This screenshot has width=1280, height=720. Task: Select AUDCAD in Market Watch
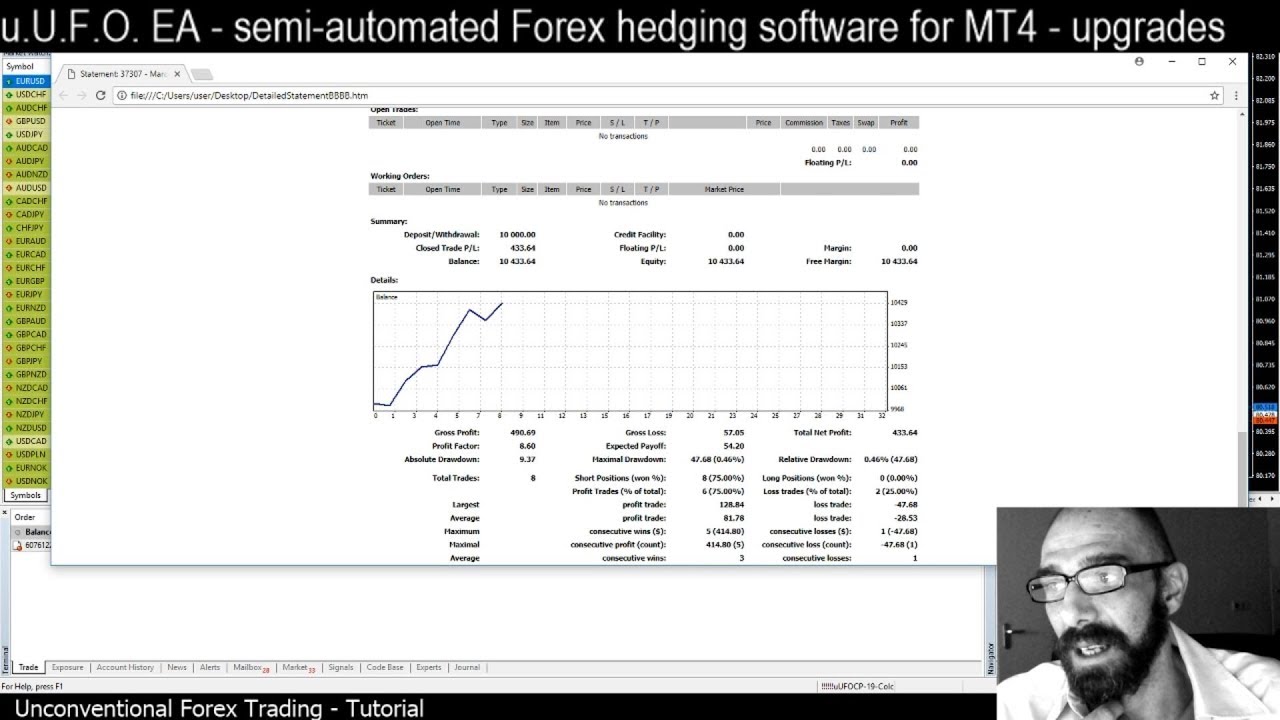click(x=26, y=148)
